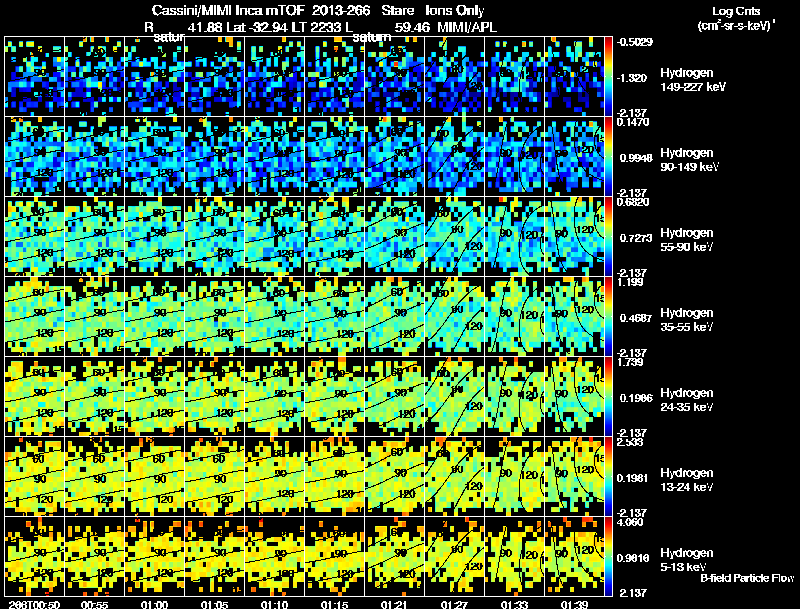Viewport: 800px width, 609px height.
Task: Click the 'MIMI/APL' credit text
Action: [467, 27]
